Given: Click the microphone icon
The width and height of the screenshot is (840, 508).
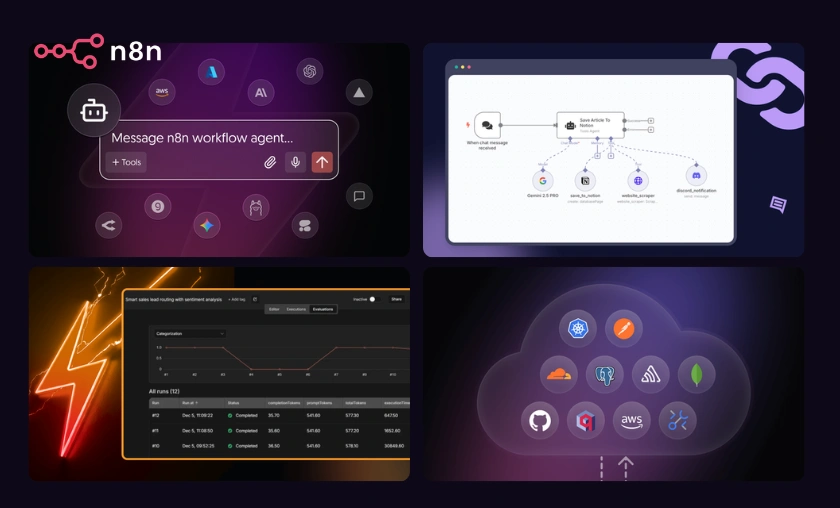Looking at the screenshot, I should pos(295,162).
